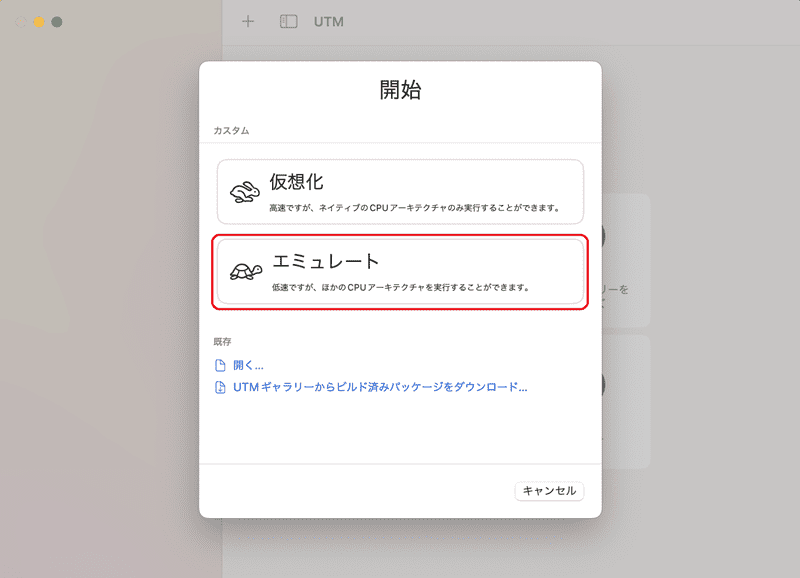The height and width of the screenshot is (578, 800).
Task: Toggle the sidebar icon in UTM toolbar
Action: click(288, 21)
